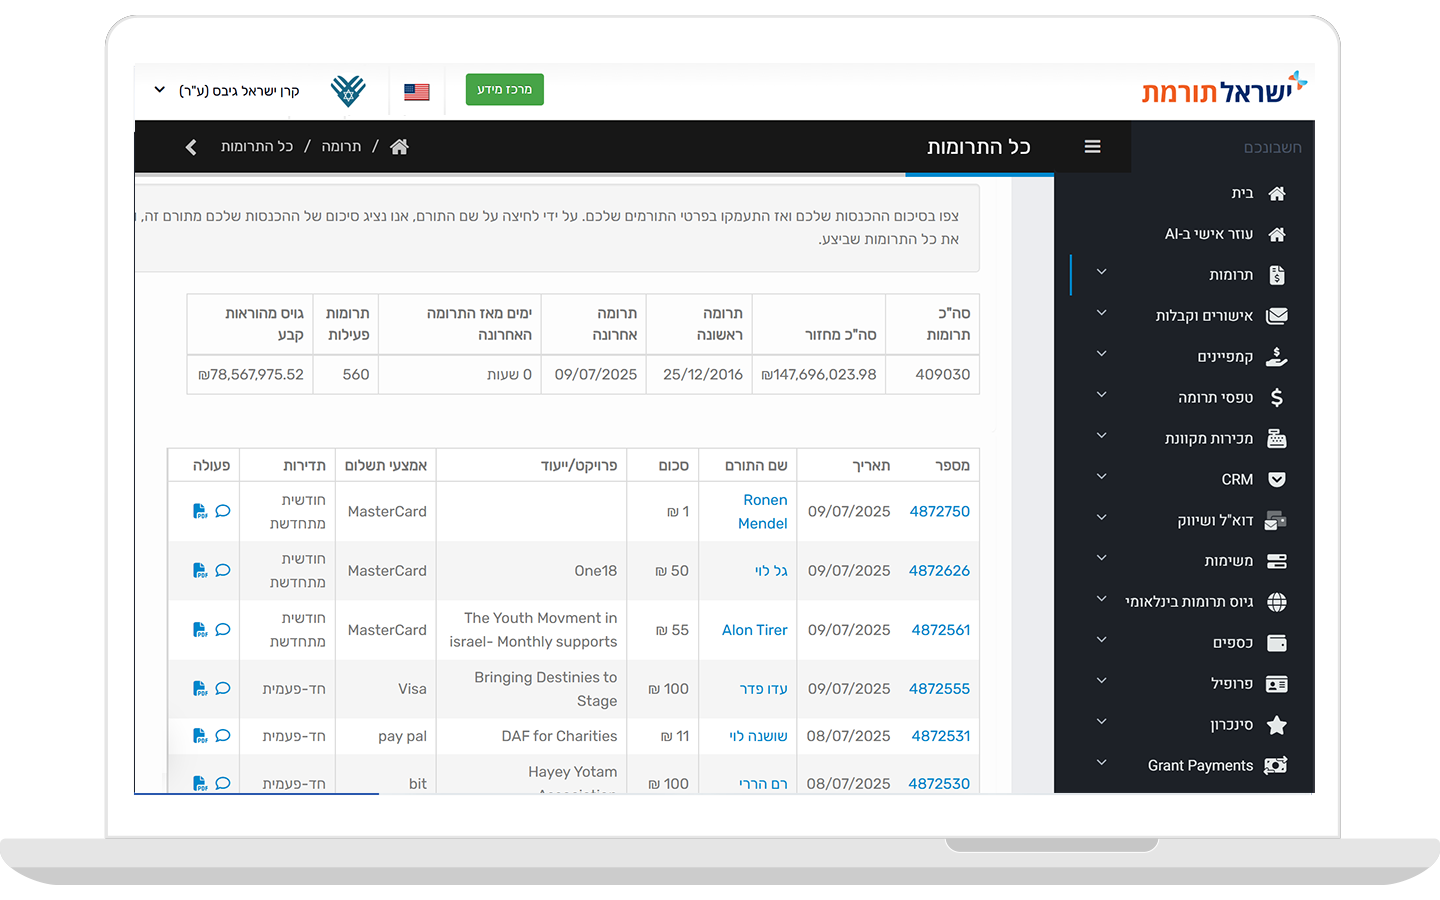Click the total ₪147,696,023.98 value
1440x900 pixels.
(819, 375)
